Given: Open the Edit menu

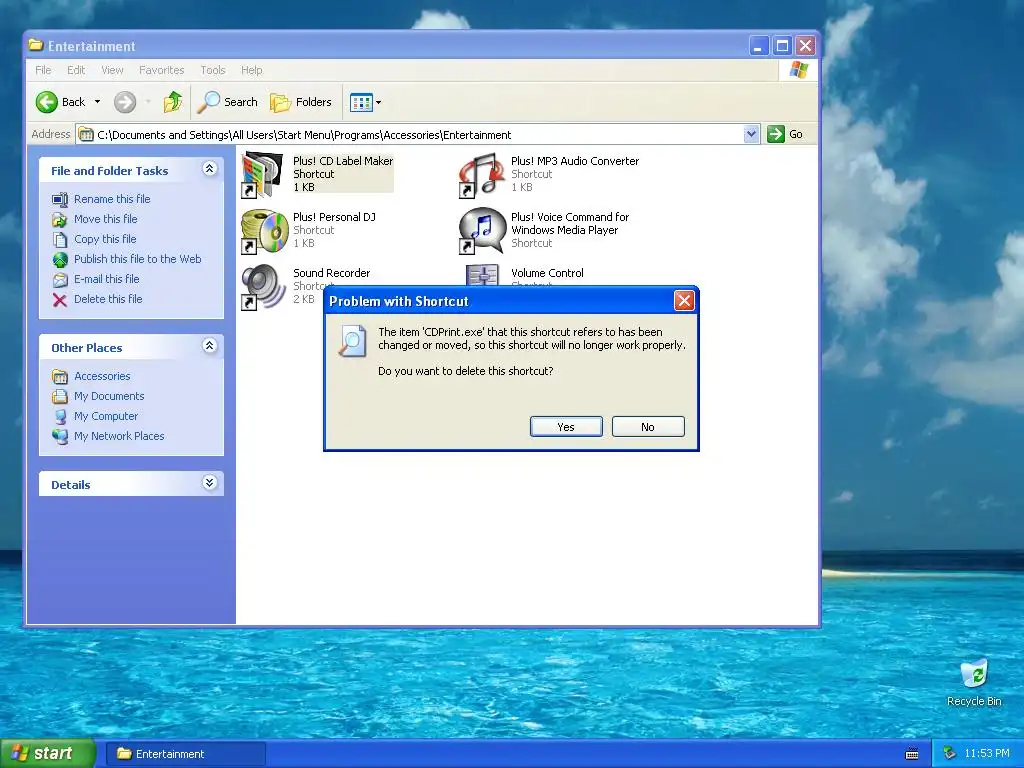Looking at the screenshot, I should (x=76, y=70).
